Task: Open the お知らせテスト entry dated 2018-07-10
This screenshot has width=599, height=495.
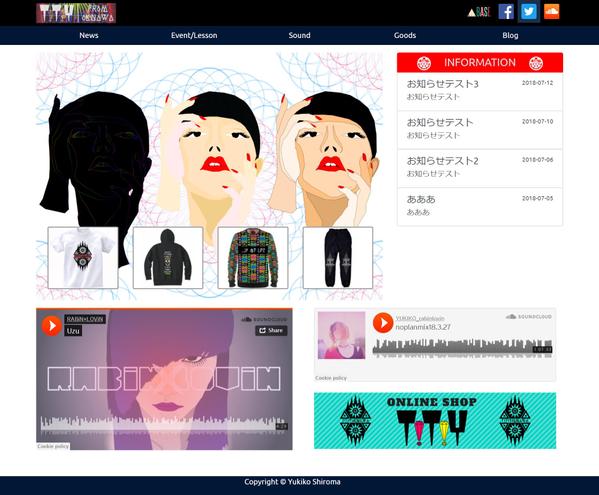Action: (480, 130)
